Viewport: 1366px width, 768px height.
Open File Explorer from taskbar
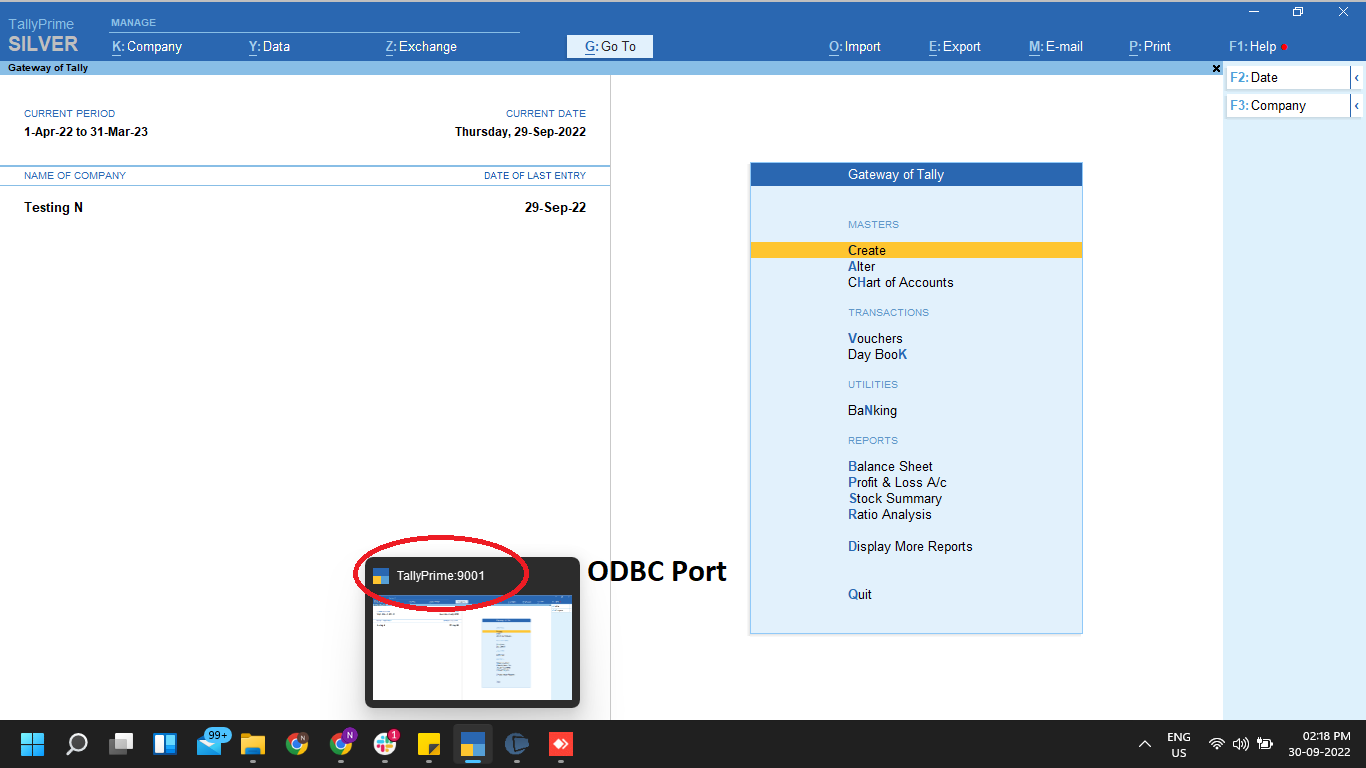pos(253,744)
